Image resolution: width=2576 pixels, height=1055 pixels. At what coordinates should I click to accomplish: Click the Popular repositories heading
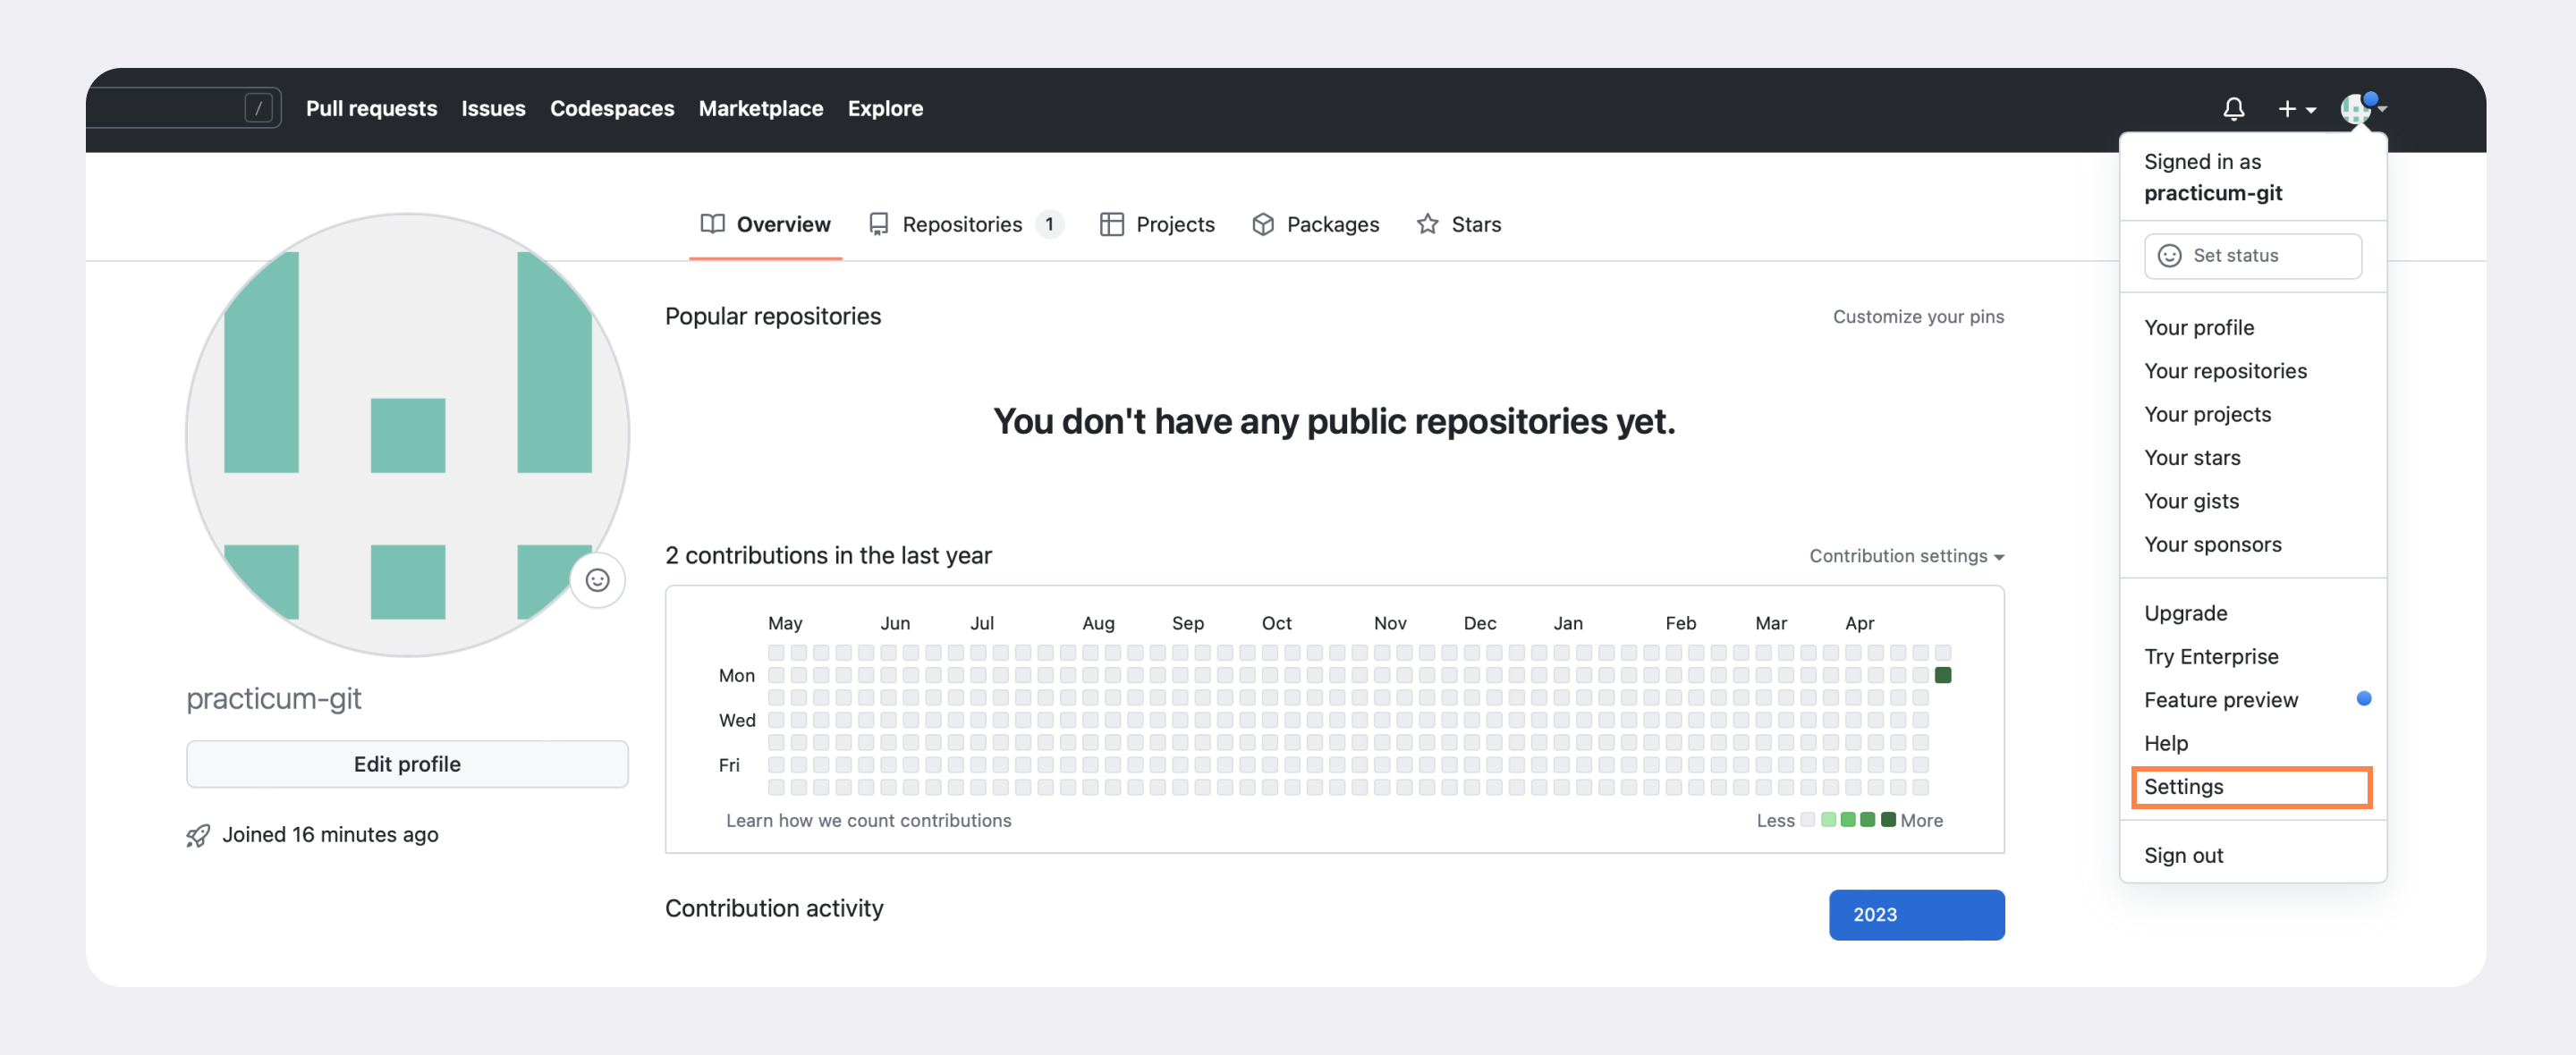(x=772, y=317)
